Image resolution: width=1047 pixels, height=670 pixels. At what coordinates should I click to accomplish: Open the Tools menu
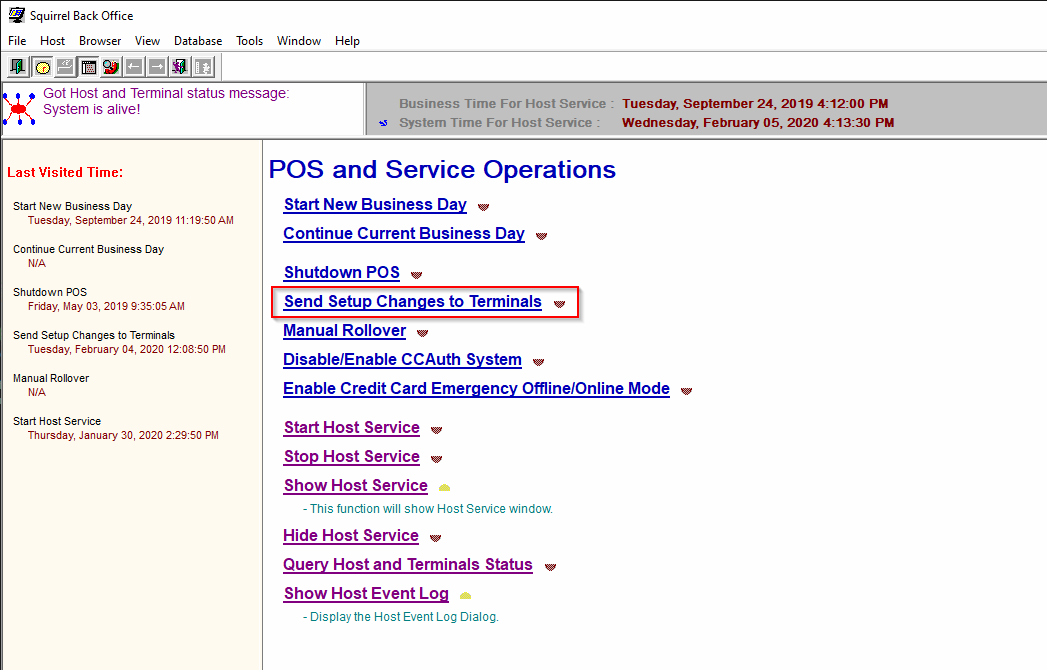click(249, 41)
